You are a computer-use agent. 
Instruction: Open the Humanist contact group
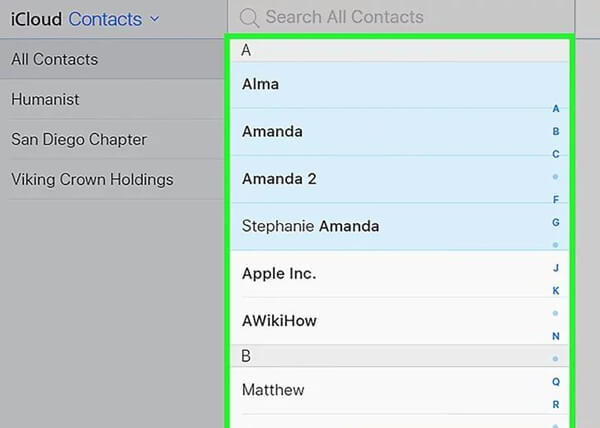45,99
